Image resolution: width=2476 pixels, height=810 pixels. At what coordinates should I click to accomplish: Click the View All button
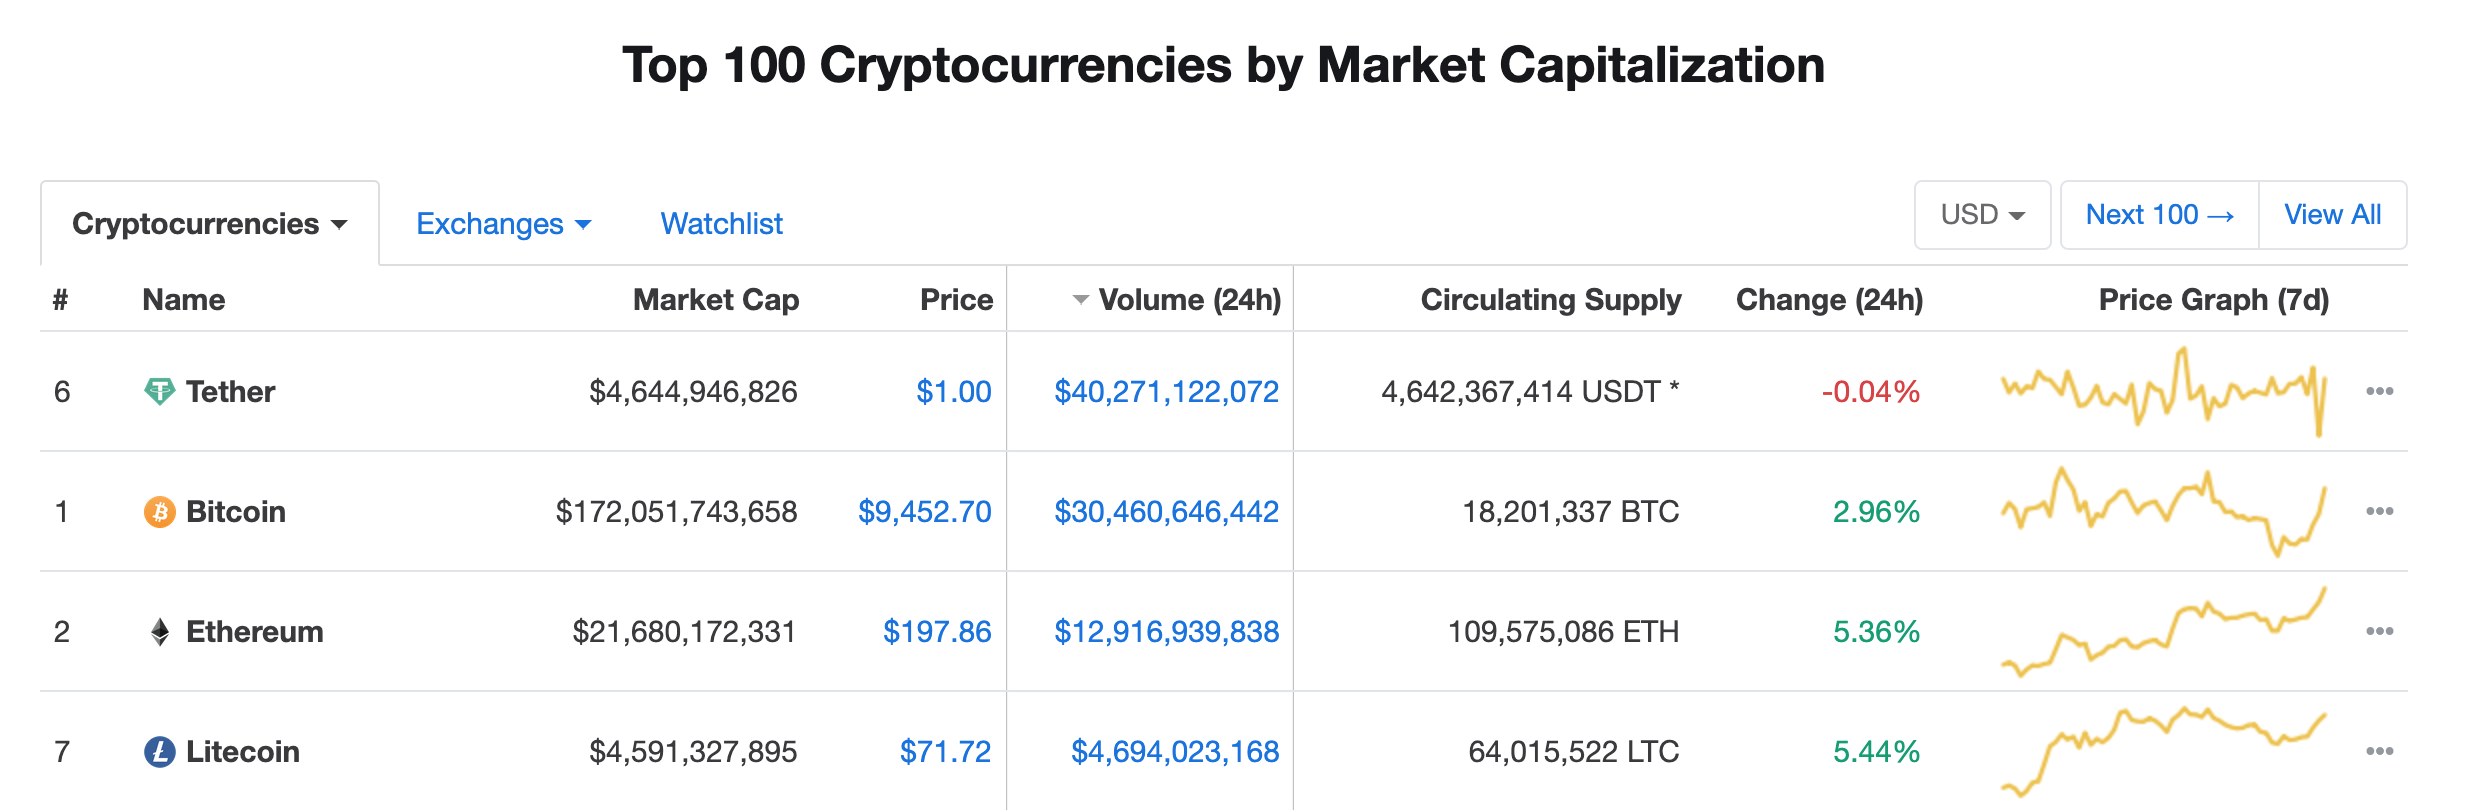(2332, 215)
